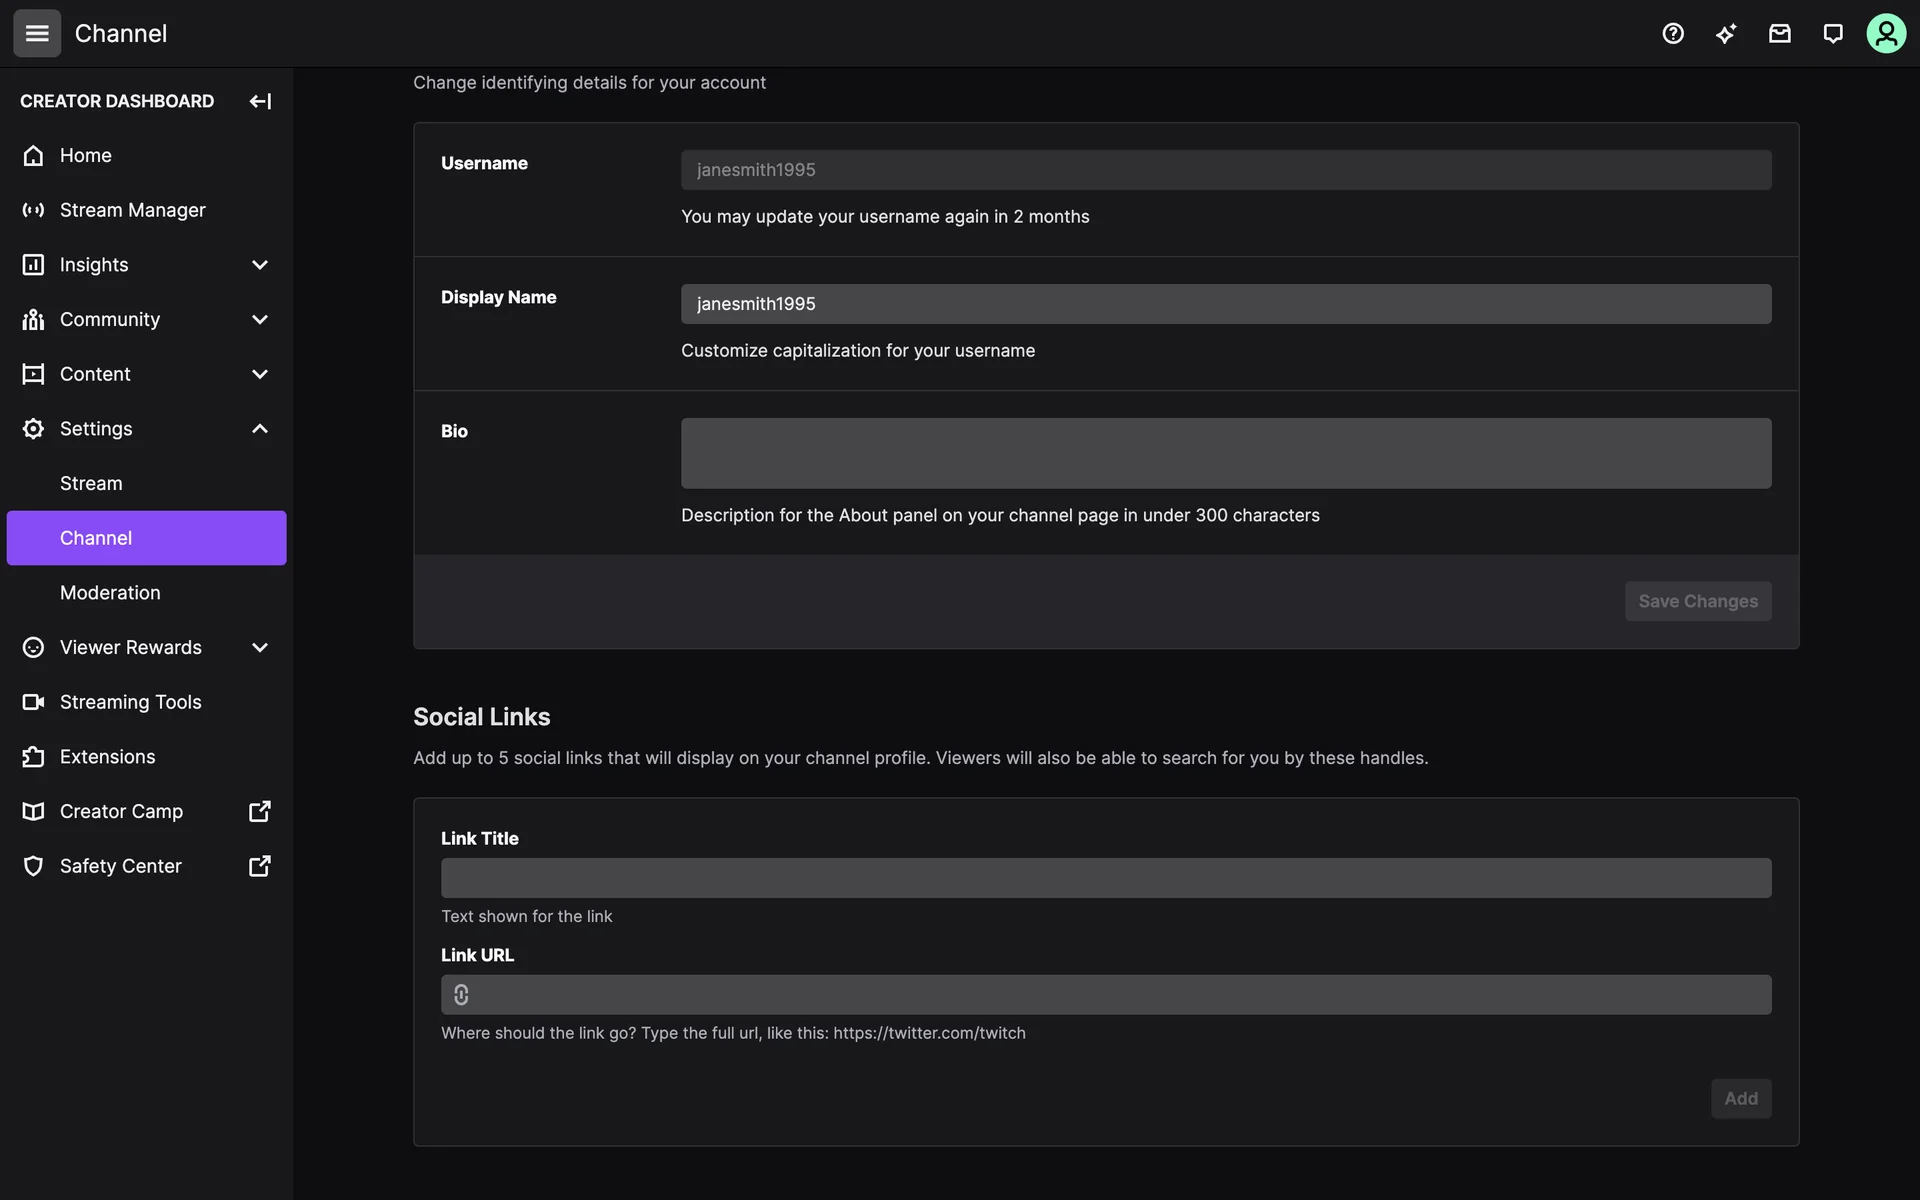Open the user profile avatar menu
The width and height of the screenshot is (1920, 1200).
pos(1885,34)
